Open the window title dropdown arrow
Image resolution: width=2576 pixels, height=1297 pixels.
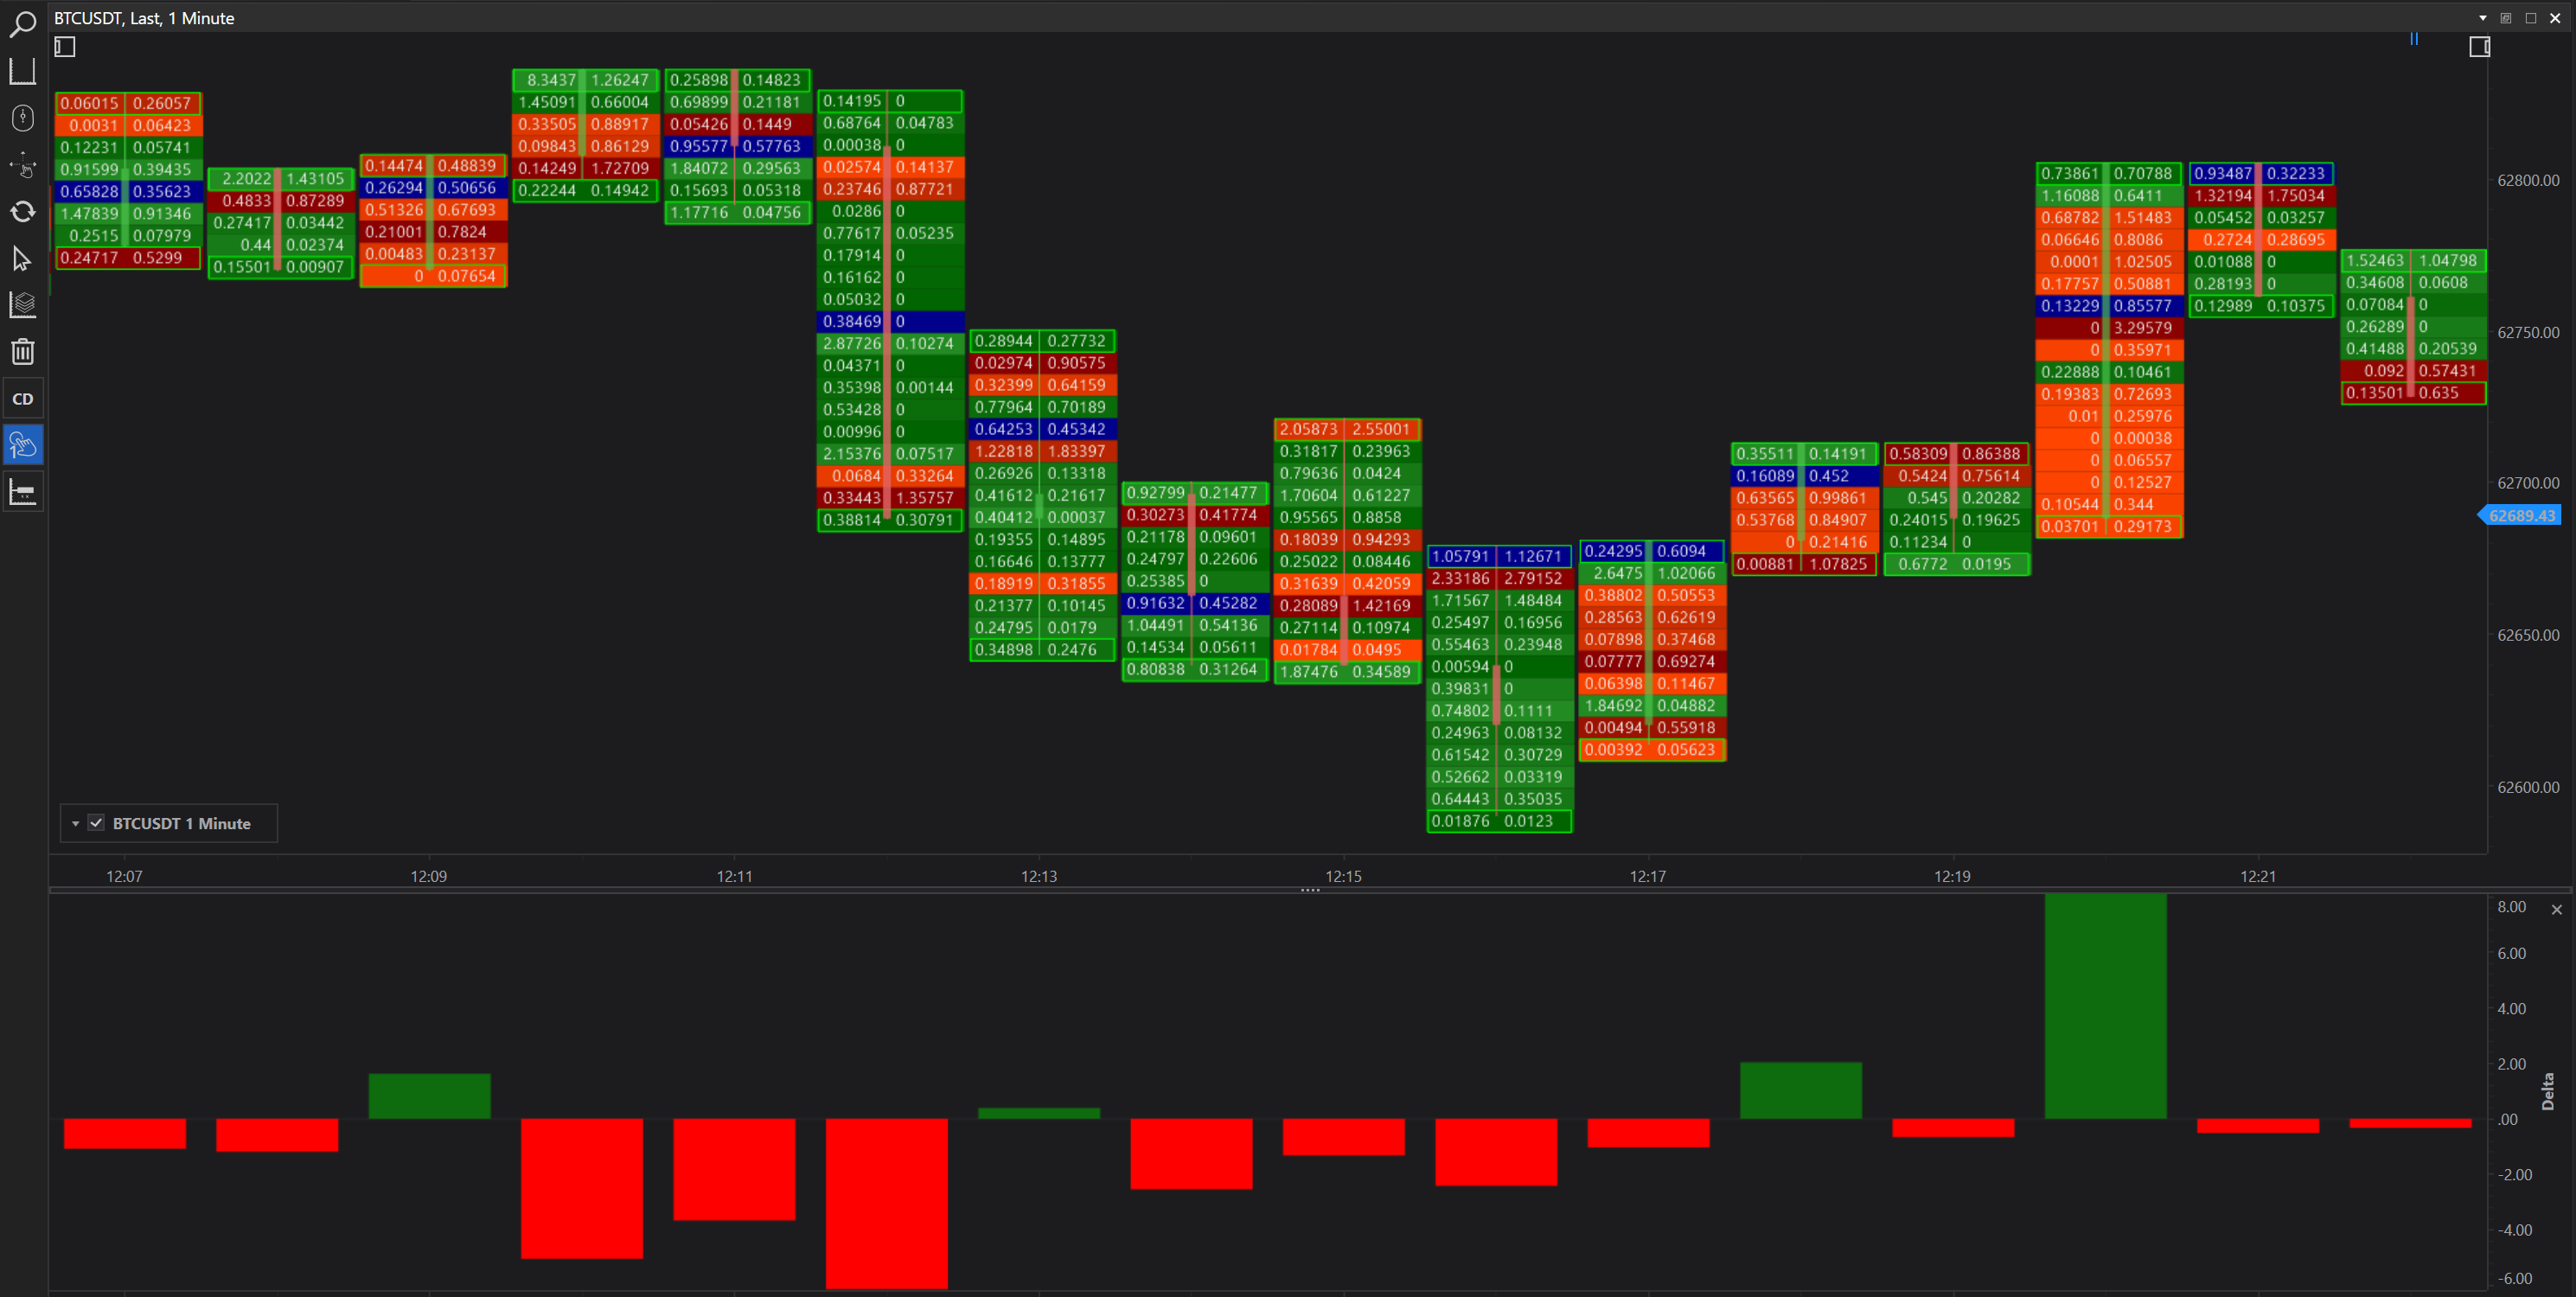coord(2482,18)
